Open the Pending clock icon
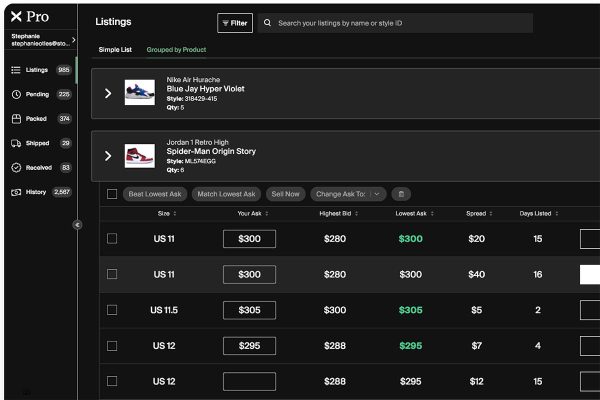600x400 pixels. [x=16, y=94]
